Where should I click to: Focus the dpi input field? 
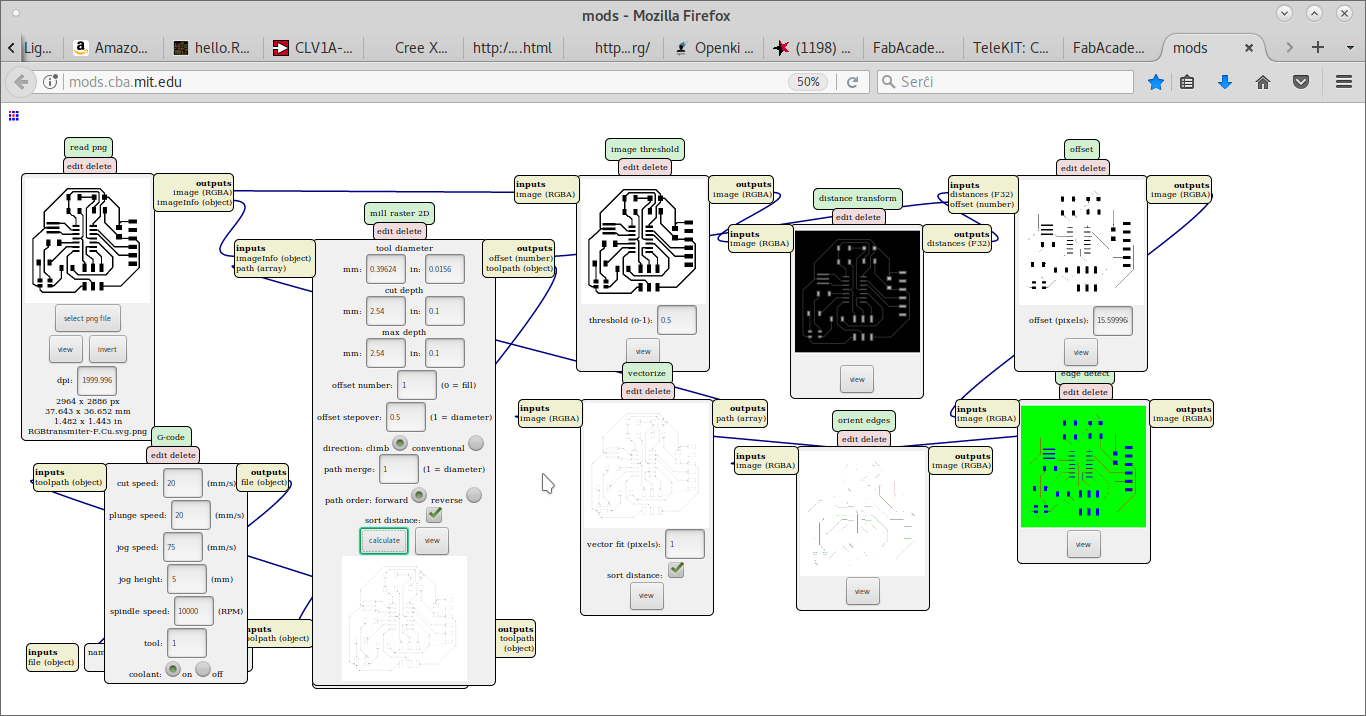[x=96, y=380]
